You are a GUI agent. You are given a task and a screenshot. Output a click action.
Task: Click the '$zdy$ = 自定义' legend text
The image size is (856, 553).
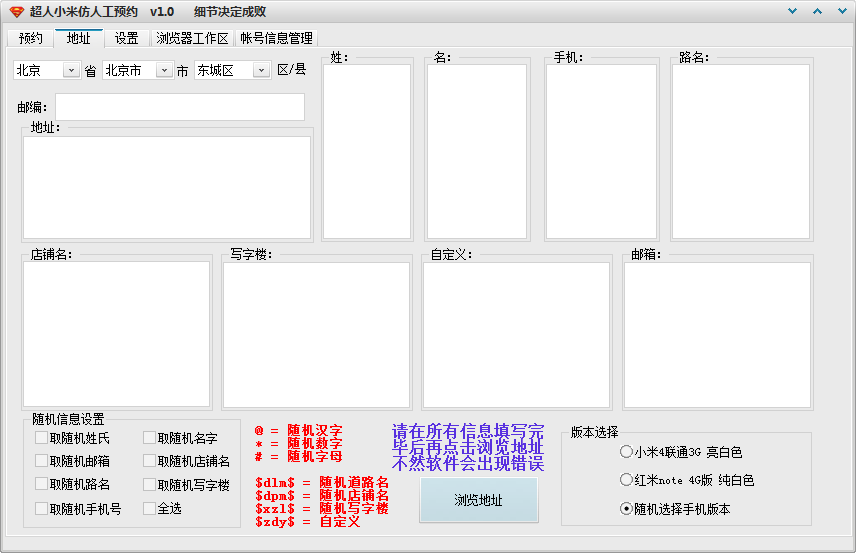click(307, 521)
